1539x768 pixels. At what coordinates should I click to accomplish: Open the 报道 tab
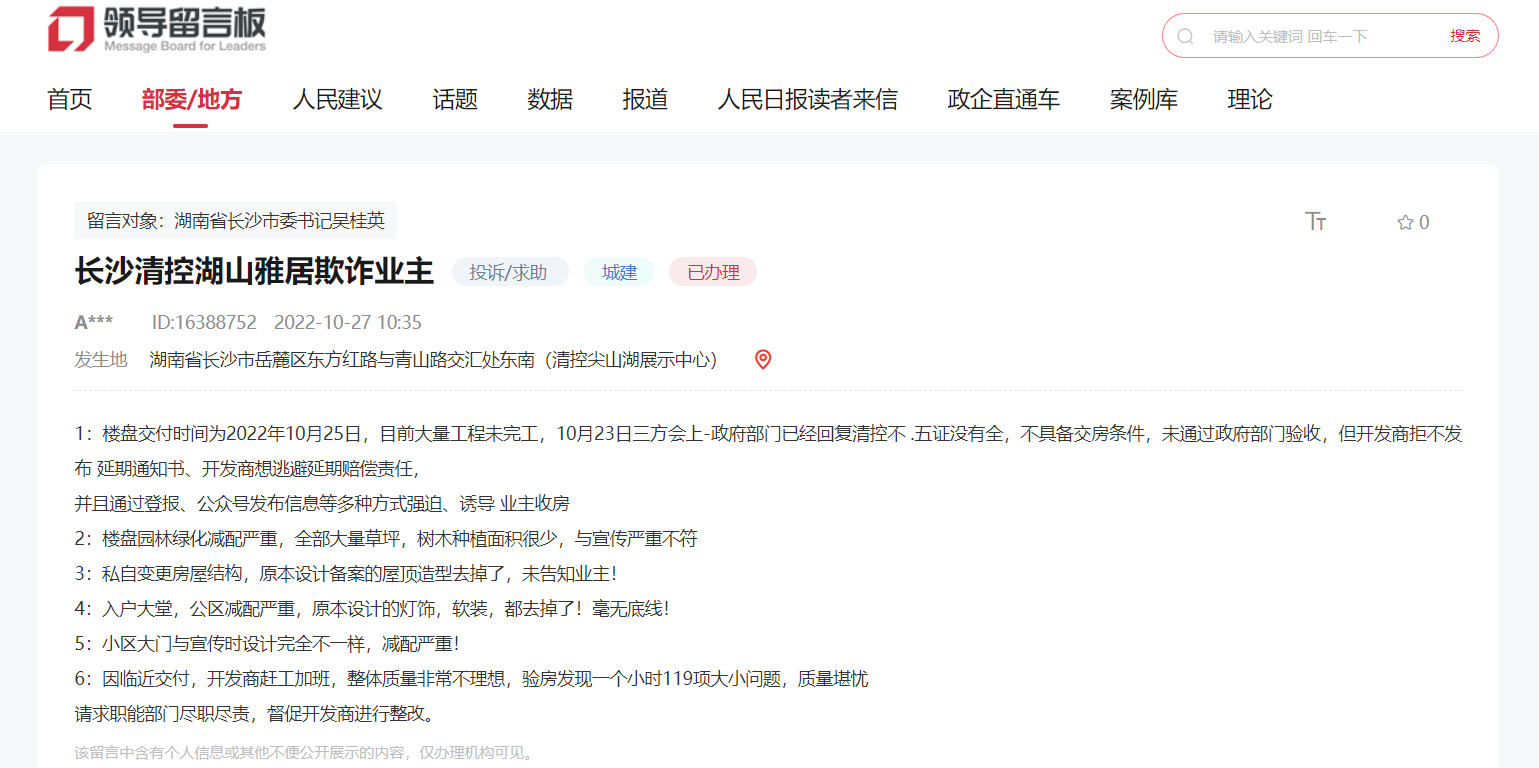pos(645,99)
